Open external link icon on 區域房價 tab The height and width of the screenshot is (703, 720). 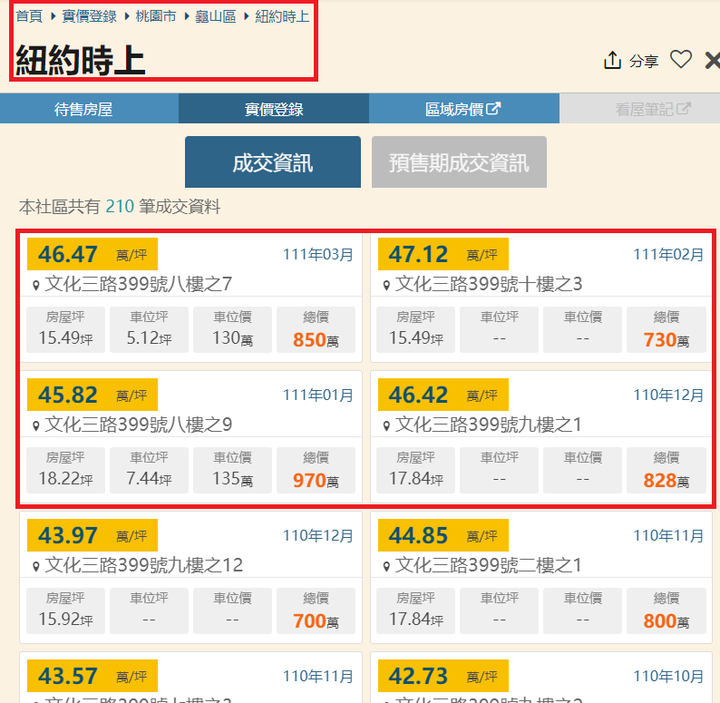pyautogui.click(x=493, y=109)
